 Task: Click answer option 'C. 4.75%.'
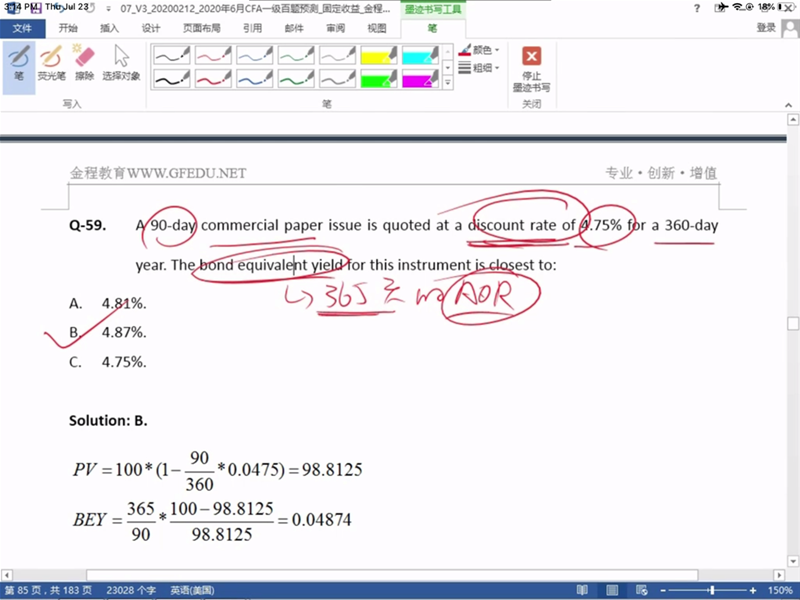[x=108, y=362]
